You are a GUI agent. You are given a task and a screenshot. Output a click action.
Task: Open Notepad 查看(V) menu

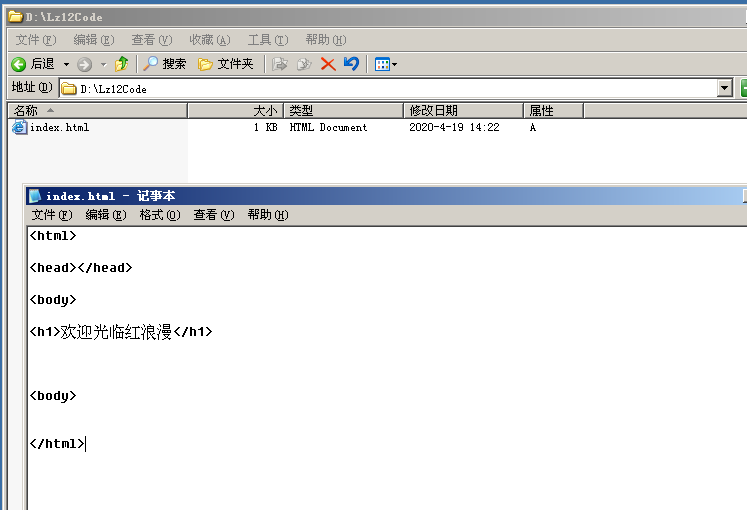(214, 215)
